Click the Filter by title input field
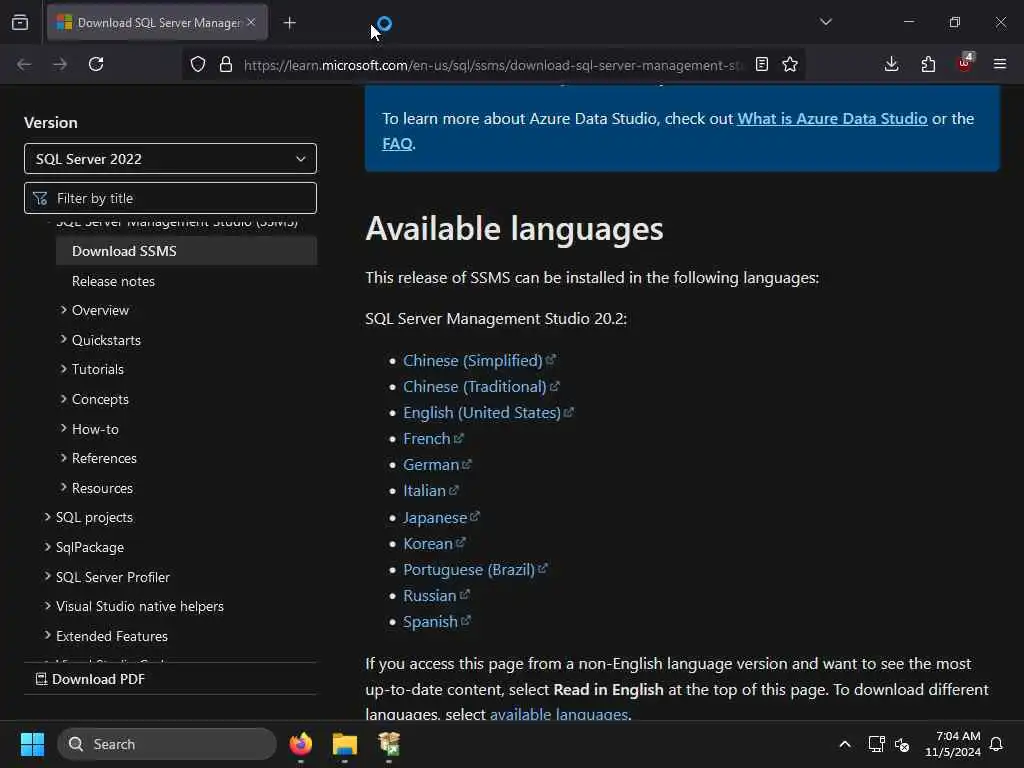1024x768 pixels. point(170,198)
